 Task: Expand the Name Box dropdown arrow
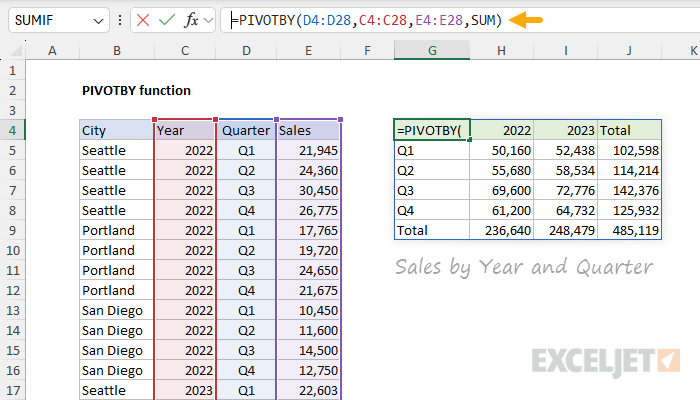98,21
